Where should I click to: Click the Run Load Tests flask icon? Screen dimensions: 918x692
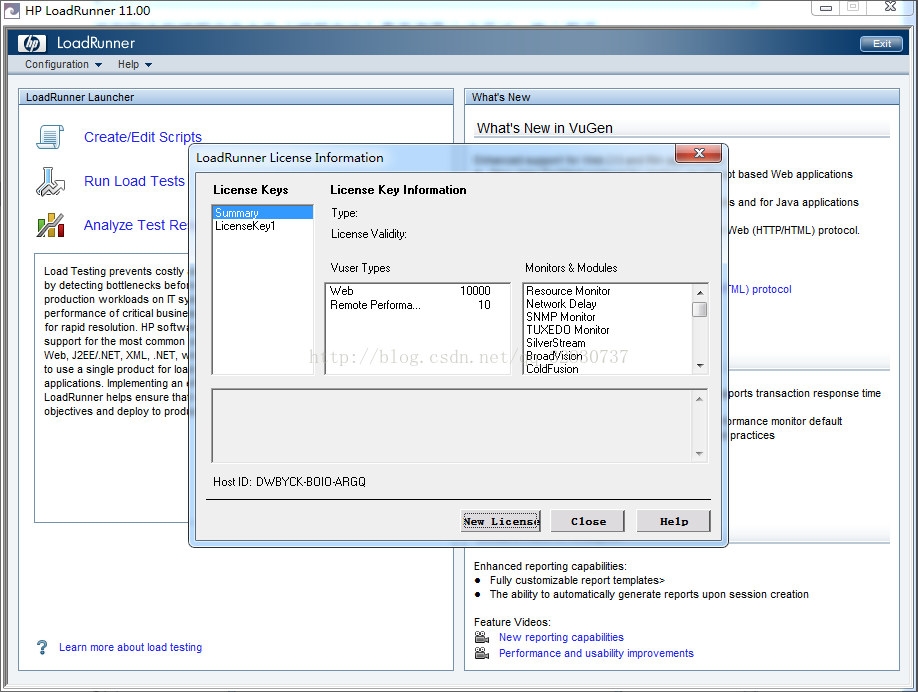[50, 181]
